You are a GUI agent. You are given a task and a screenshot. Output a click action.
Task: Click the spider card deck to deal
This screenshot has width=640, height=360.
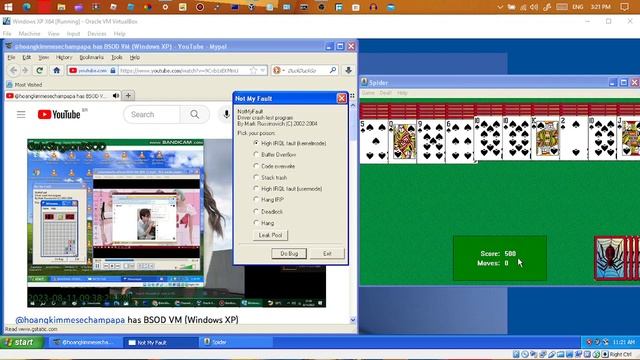tap(616, 258)
